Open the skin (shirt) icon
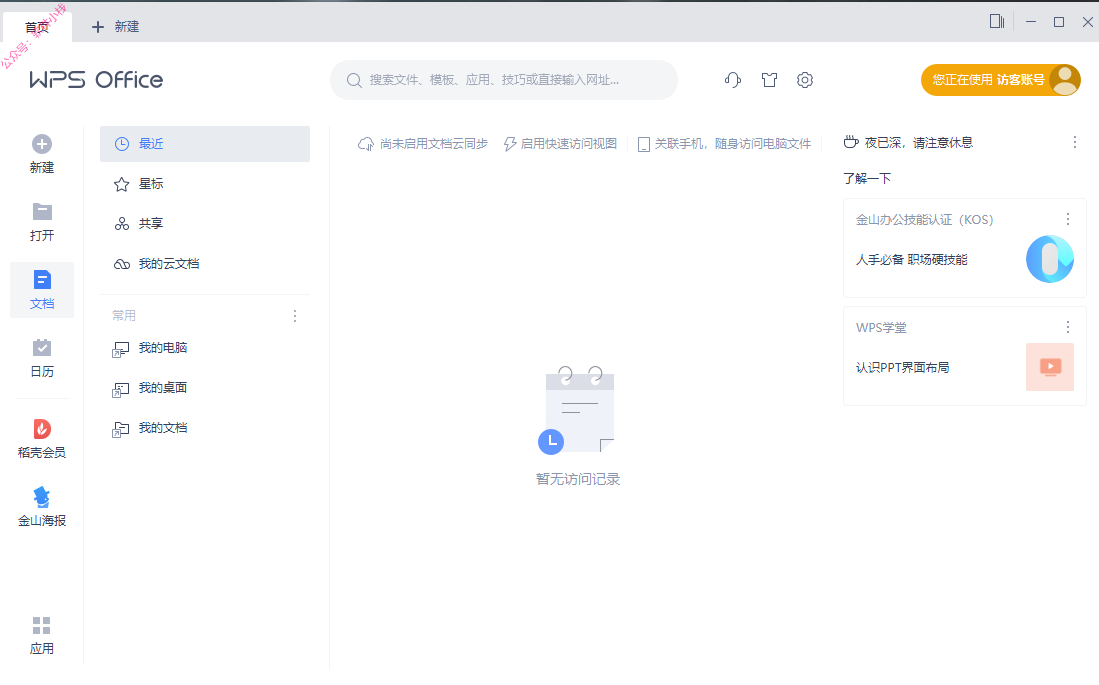Screen dimensions: 1099x685 click(x=769, y=80)
